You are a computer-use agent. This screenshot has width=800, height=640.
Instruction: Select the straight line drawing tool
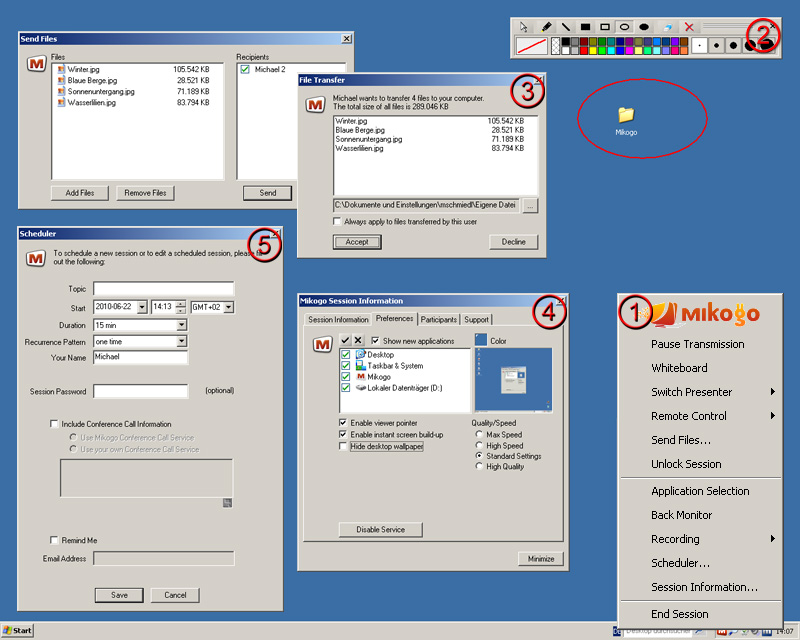point(566,27)
